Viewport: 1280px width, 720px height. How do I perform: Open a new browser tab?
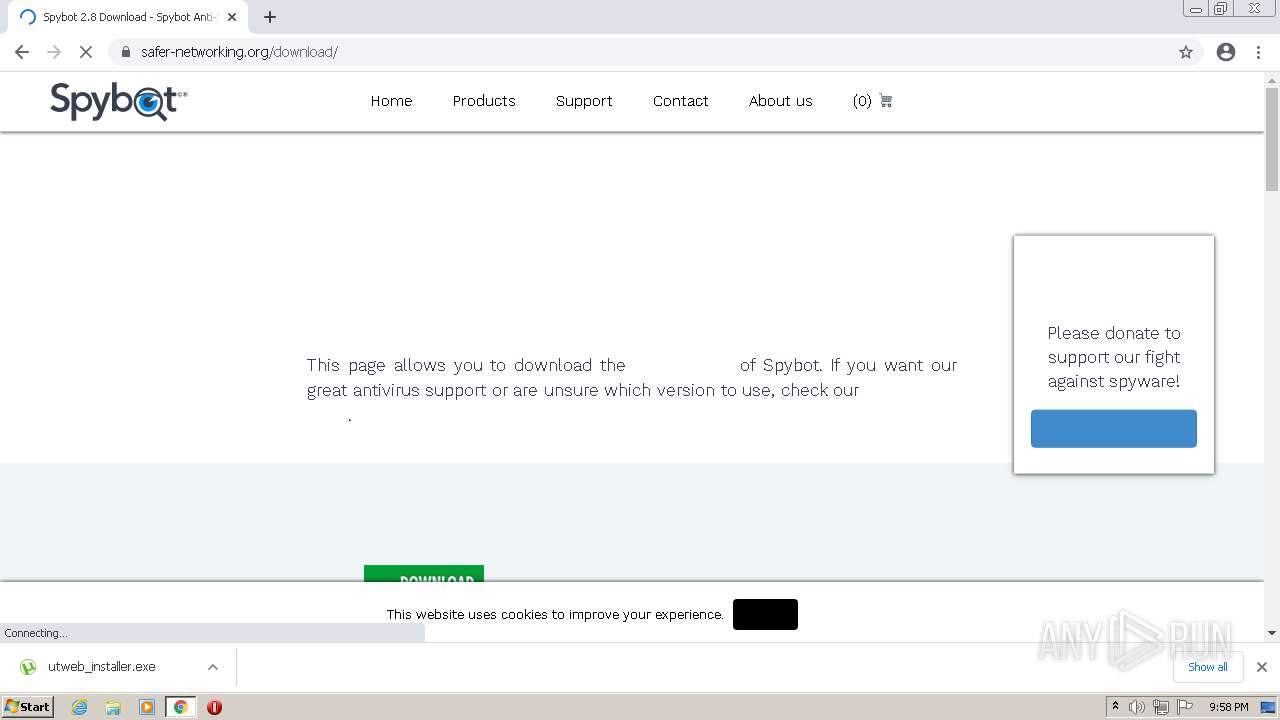(x=270, y=17)
